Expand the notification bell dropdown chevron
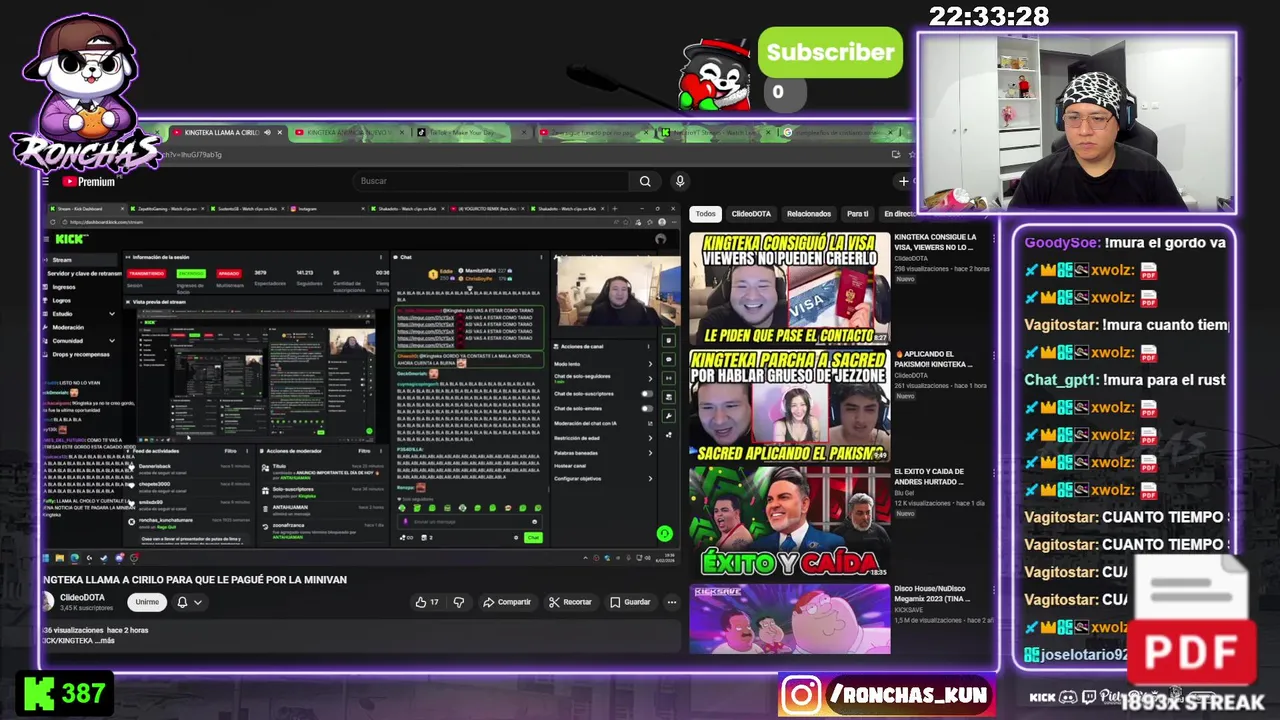Image resolution: width=1280 pixels, height=720 pixels. 198,602
